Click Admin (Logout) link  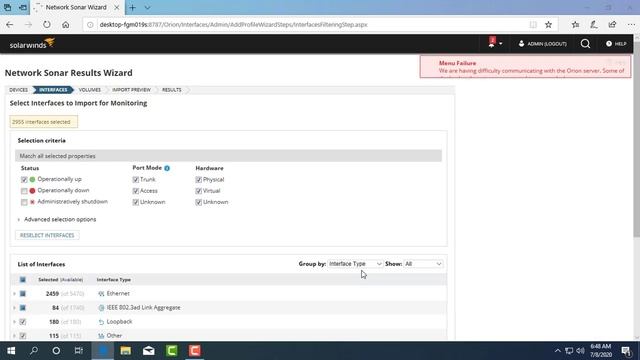pyautogui.click(x=542, y=44)
